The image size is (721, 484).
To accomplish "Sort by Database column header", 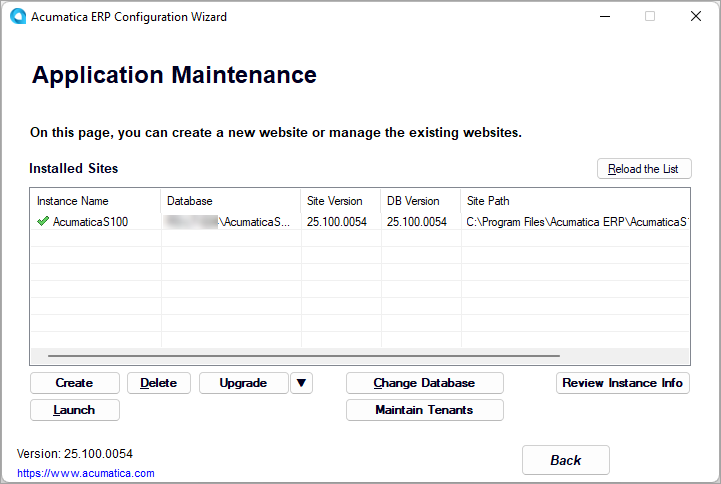I will [231, 201].
